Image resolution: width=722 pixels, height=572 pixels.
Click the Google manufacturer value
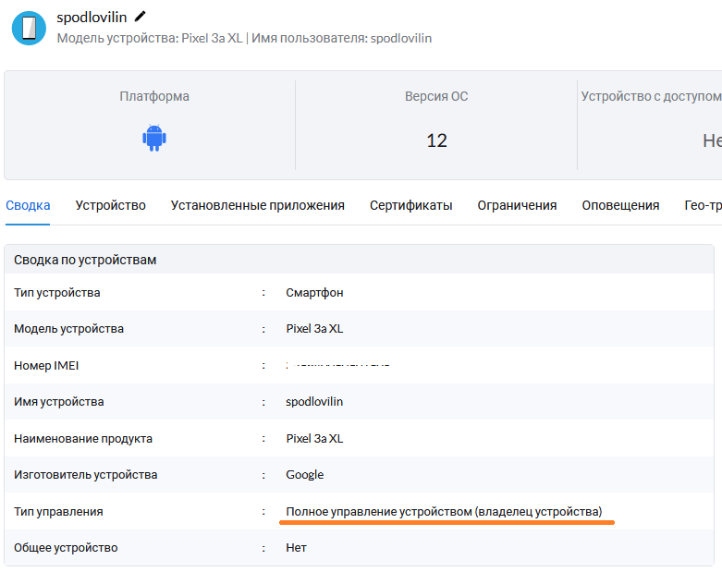tap(304, 475)
